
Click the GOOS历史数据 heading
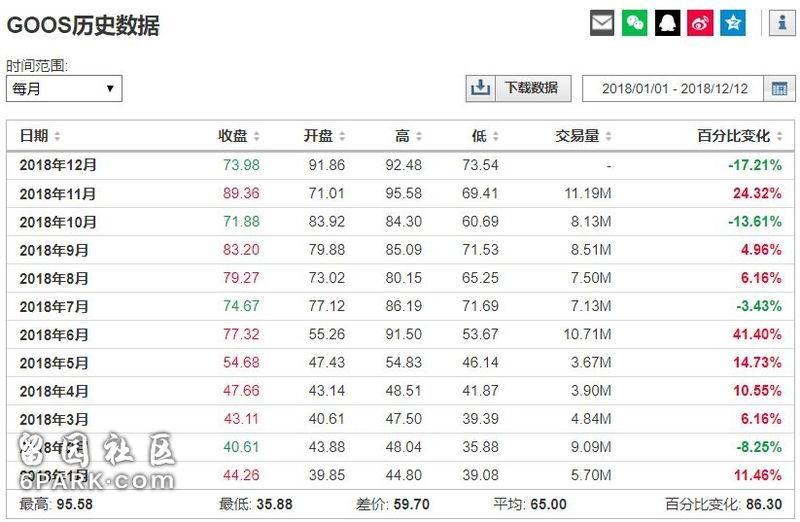click(x=83, y=26)
